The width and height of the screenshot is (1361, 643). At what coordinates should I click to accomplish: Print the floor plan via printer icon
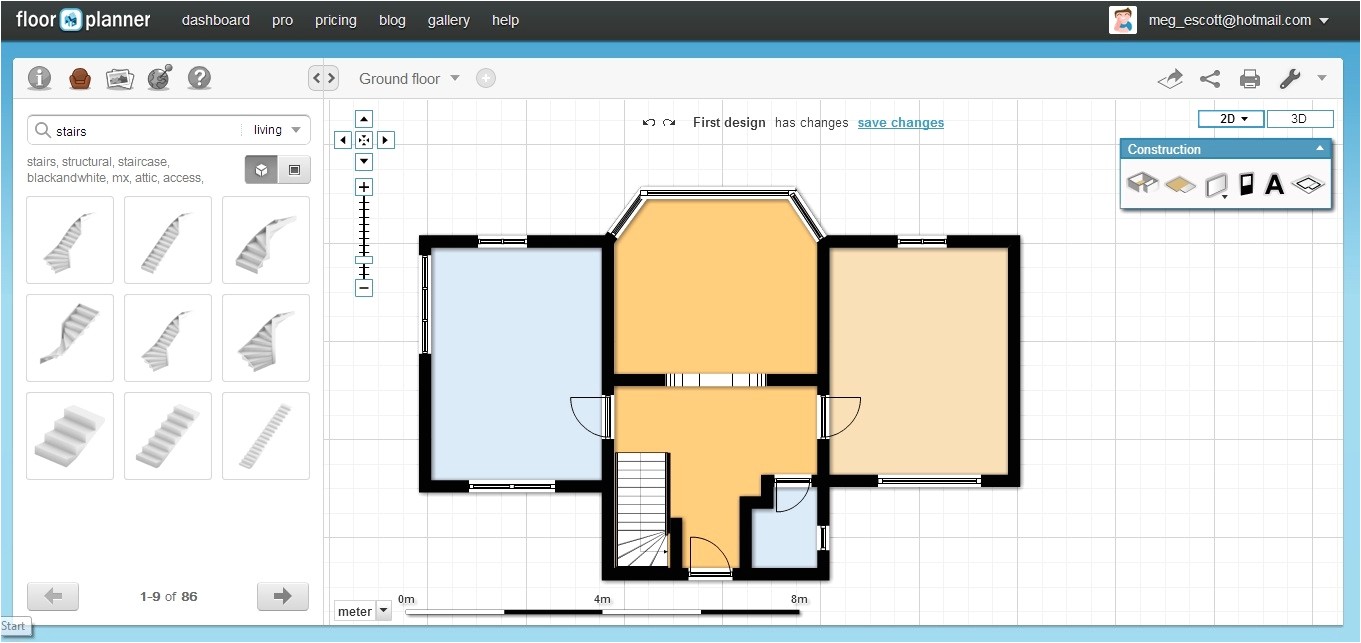[1249, 79]
